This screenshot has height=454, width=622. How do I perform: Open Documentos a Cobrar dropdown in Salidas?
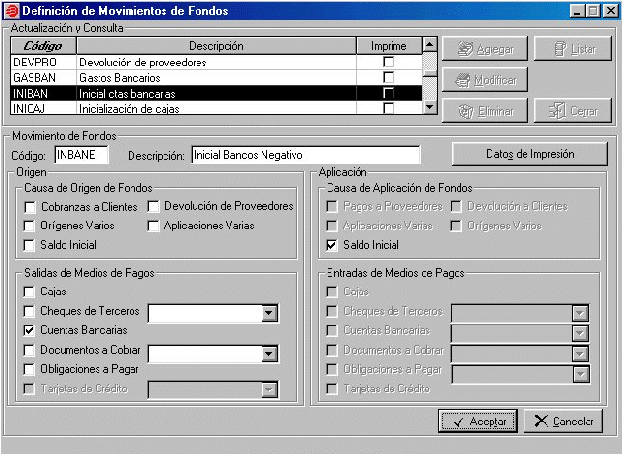tap(268, 353)
